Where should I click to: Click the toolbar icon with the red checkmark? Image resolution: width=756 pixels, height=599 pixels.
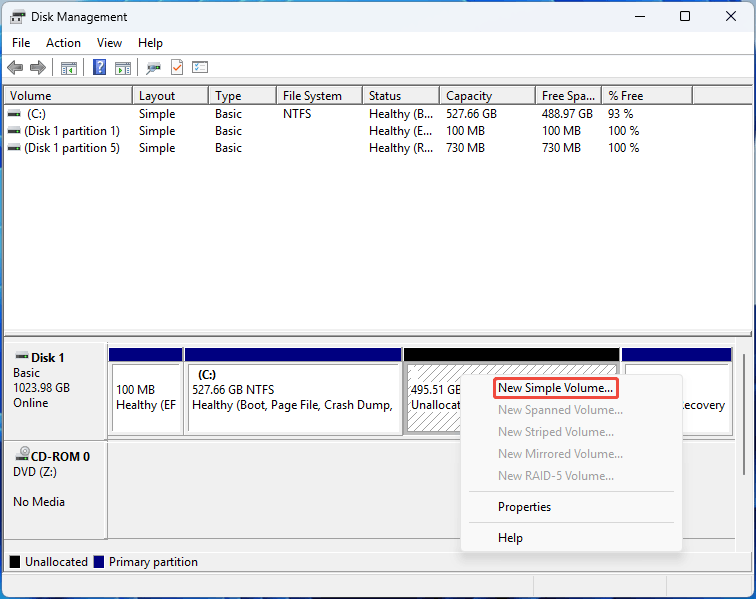point(177,68)
